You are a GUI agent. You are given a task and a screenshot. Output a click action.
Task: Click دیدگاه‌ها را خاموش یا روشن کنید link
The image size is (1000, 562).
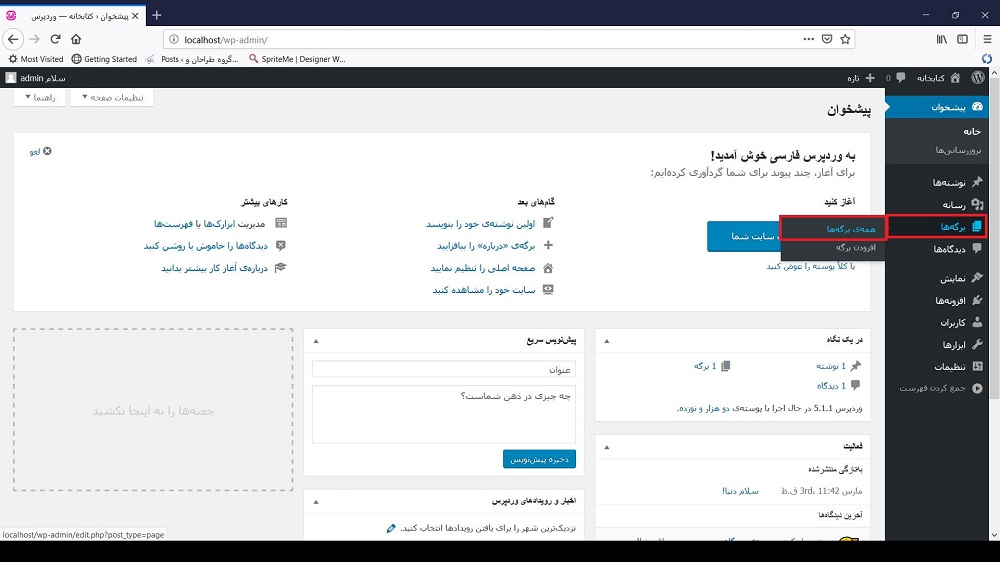[x=205, y=246]
